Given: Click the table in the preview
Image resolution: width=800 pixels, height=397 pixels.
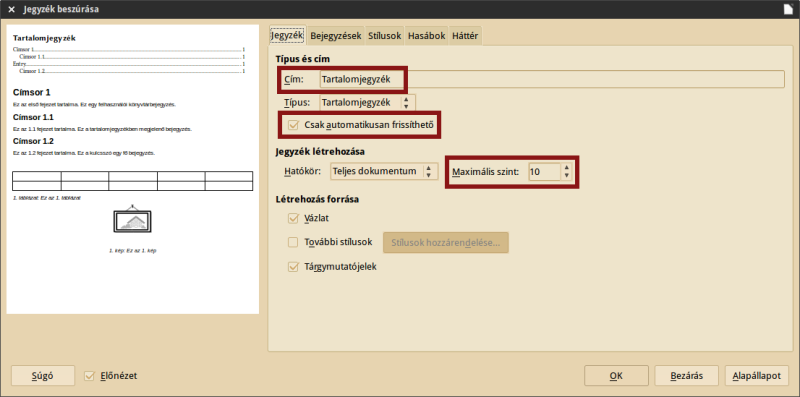Looking at the screenshot, I should (x=133, y=181).
